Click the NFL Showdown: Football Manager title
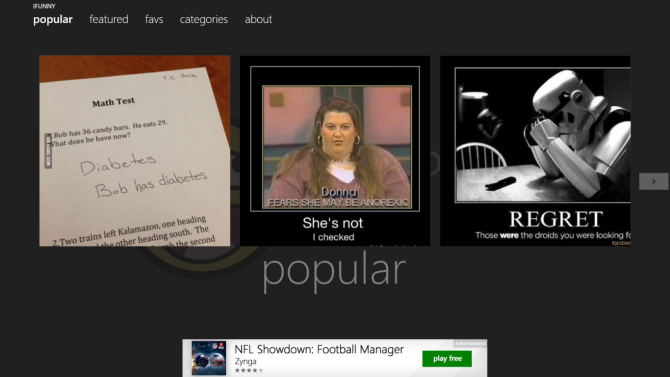The image size is (670, 377). pyautogui.click(x=319, y=349)
